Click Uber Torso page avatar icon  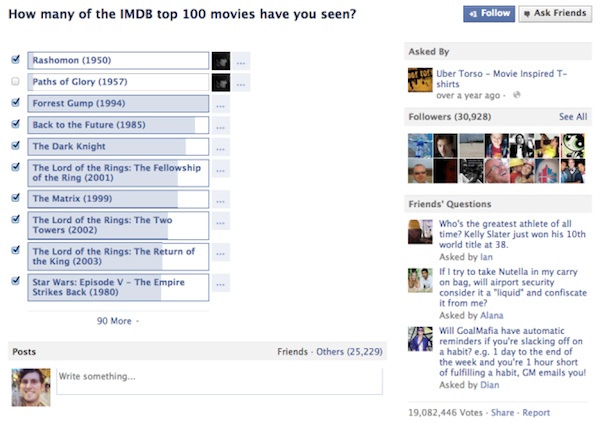pyautogui.click(x=420, y=80)
